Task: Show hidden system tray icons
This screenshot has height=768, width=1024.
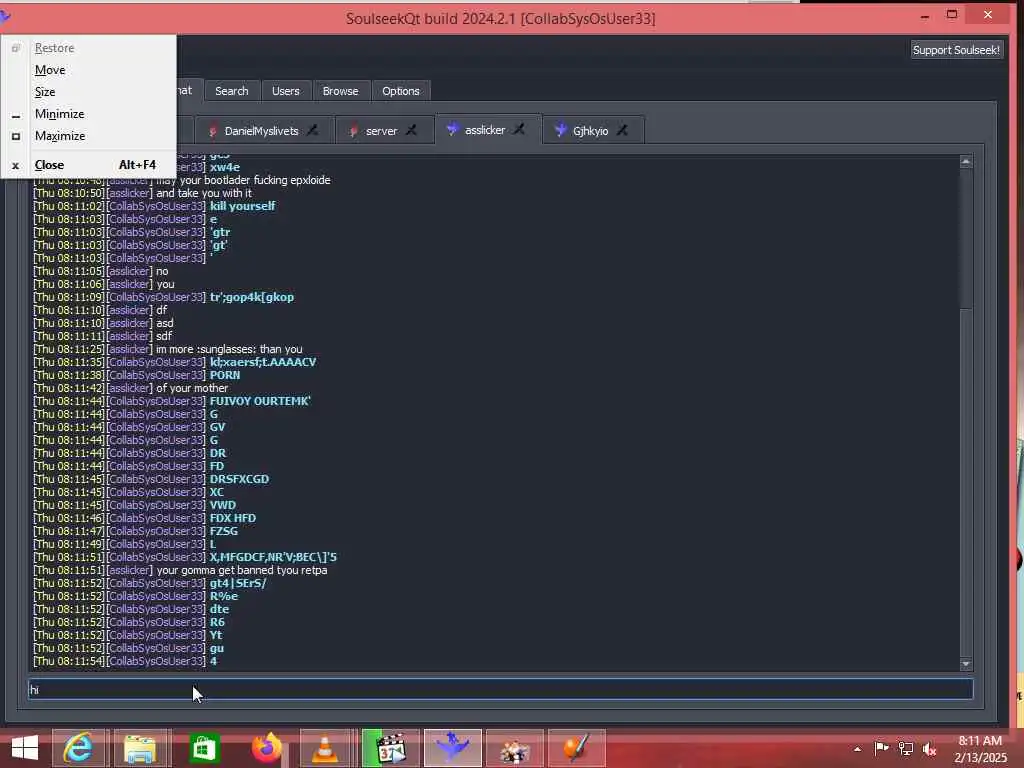Action: tap(857, 749)
